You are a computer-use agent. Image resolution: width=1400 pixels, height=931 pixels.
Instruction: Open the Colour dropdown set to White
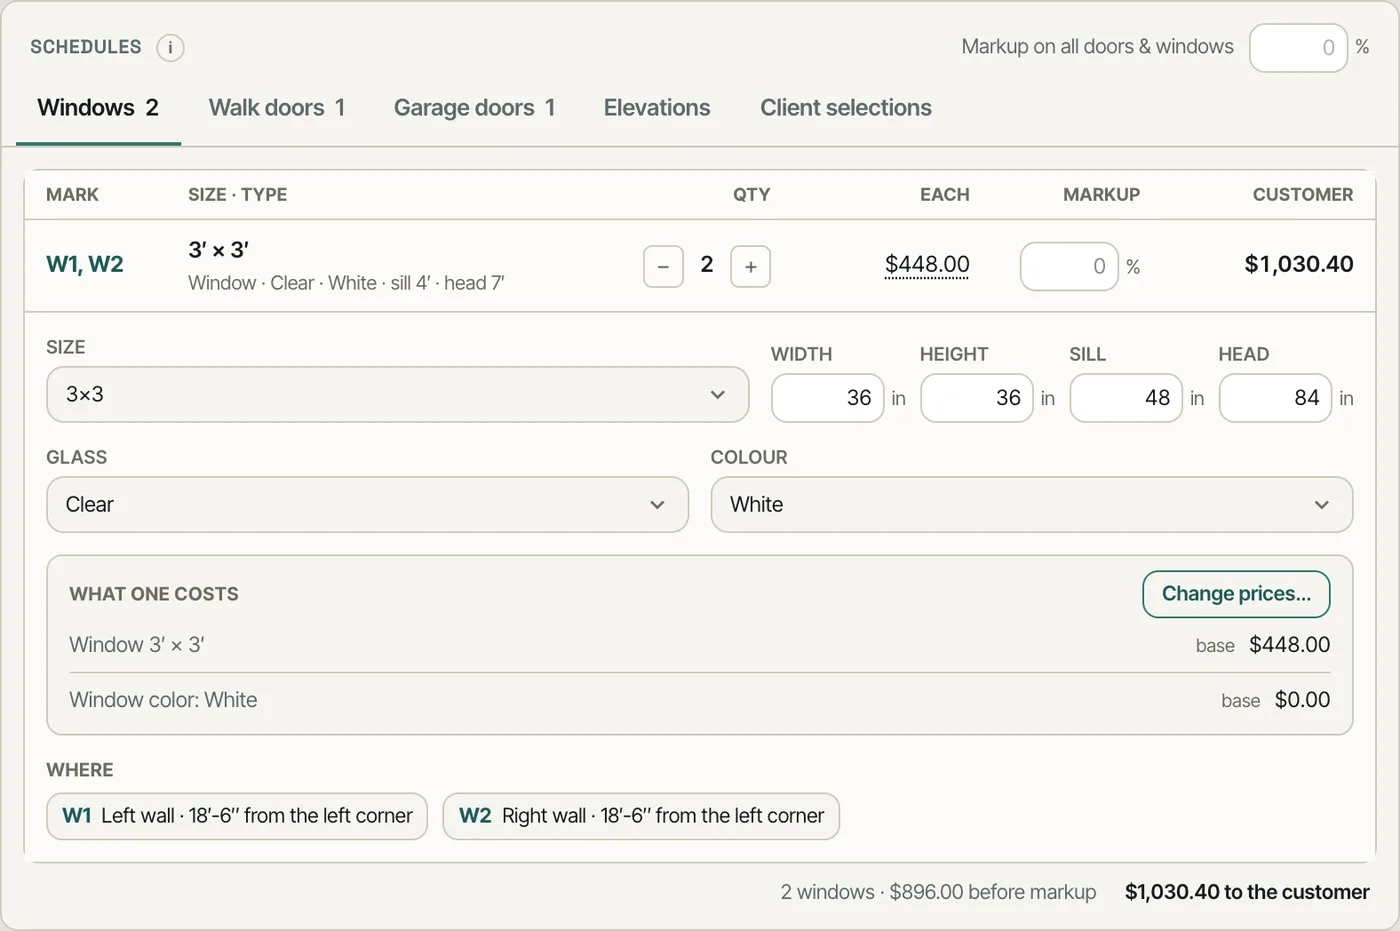(1032, 504)
